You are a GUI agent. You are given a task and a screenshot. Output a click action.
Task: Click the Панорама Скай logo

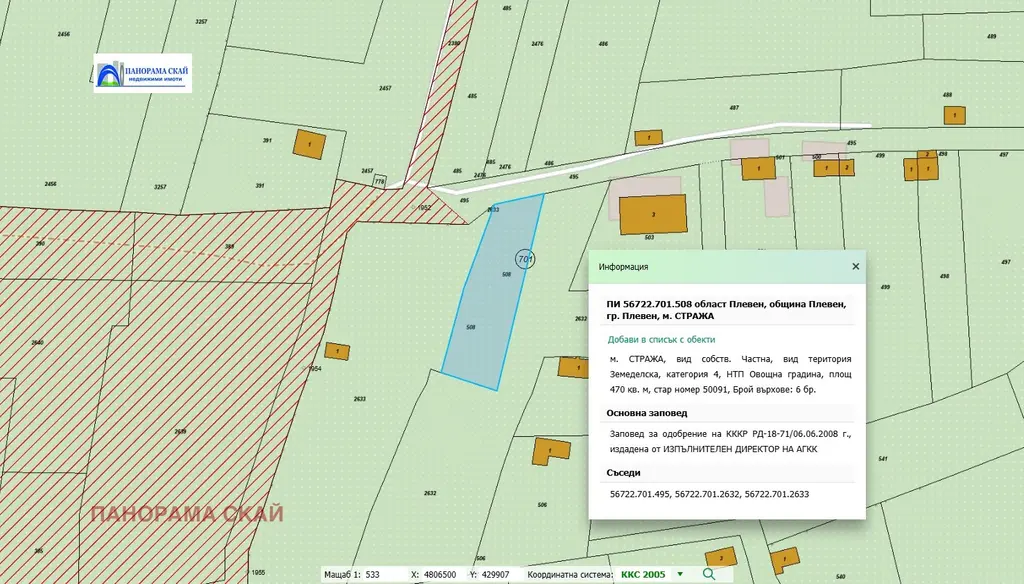pyautogui.click(x=142, y=73)
